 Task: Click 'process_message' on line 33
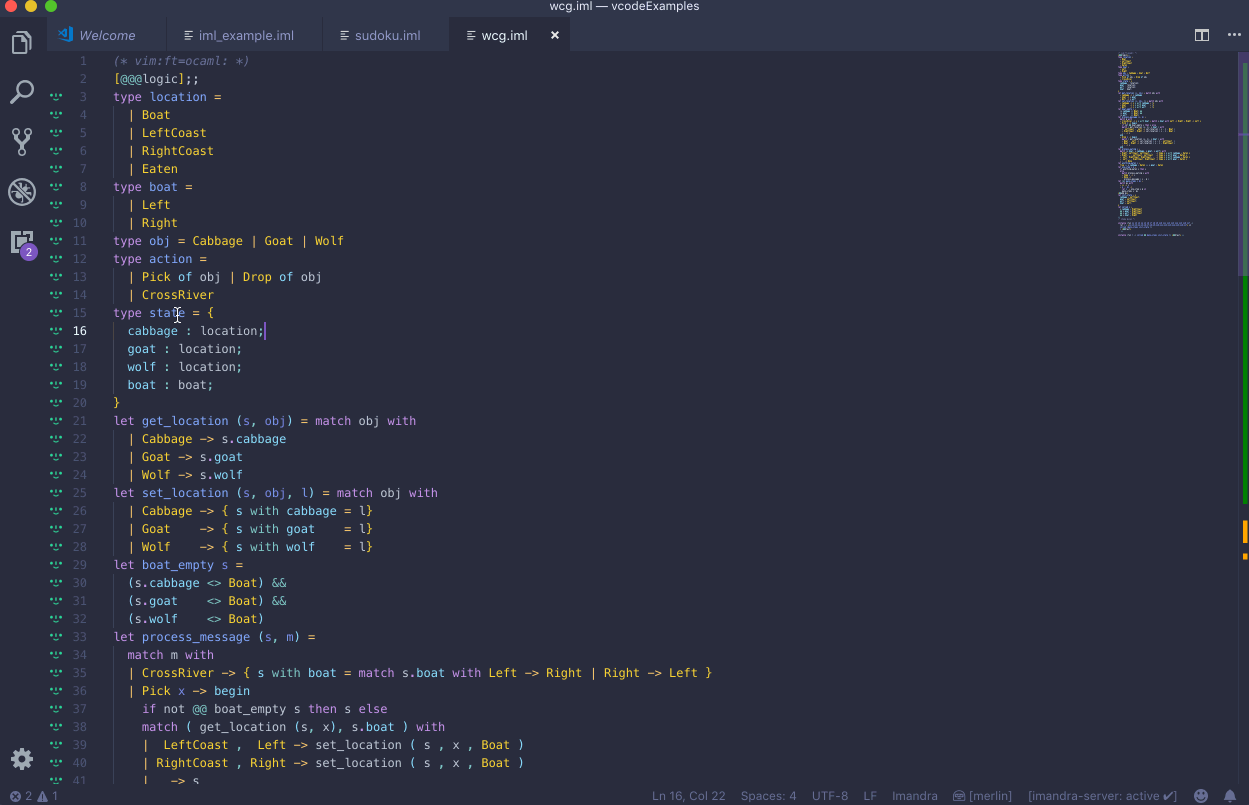pos(196,637)
